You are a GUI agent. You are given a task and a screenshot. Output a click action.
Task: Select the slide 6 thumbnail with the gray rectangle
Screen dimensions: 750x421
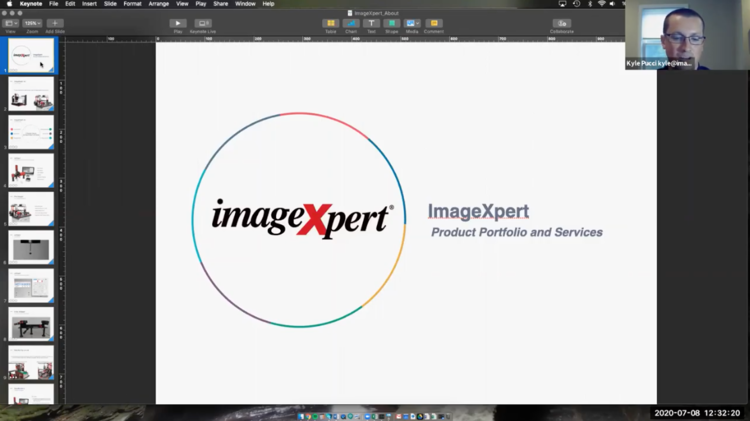click(x=31, y=247)
